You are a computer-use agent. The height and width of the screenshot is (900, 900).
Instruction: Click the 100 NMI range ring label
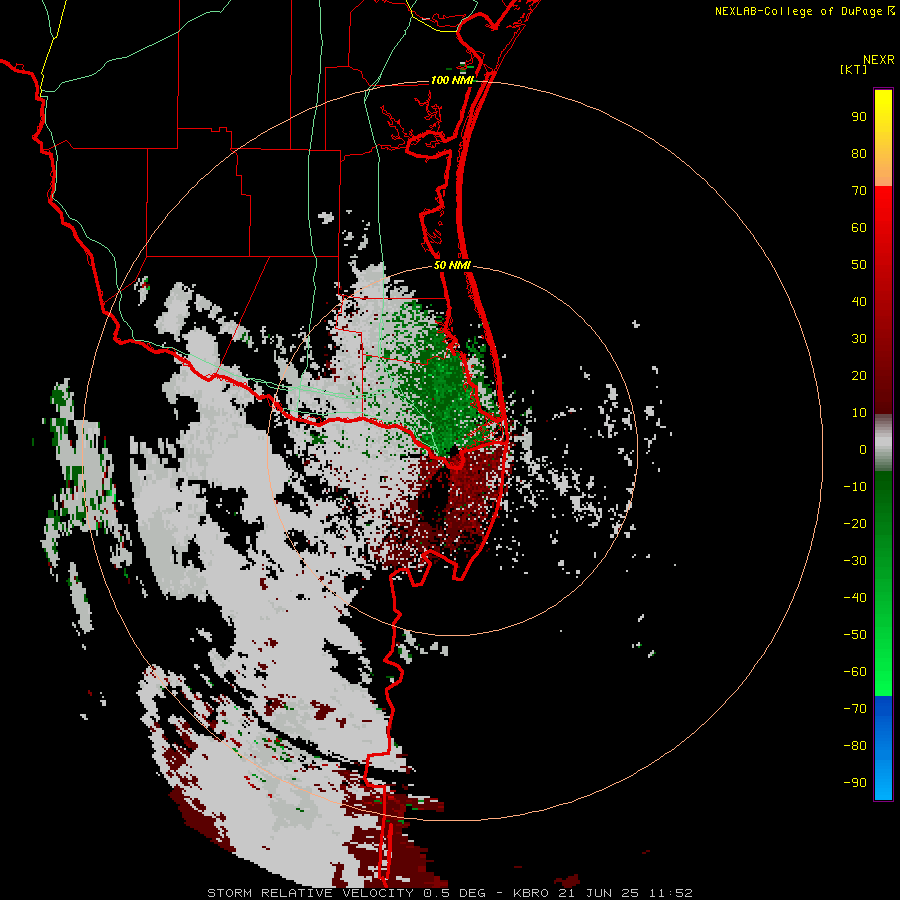(x=452, y=80)
